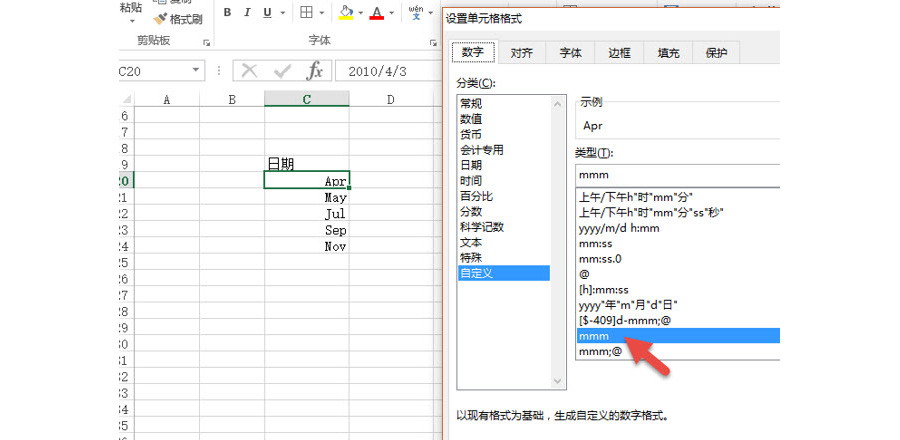
Task: Click the formula bar confirm checkmark icon
Action: tap(282, 71)
